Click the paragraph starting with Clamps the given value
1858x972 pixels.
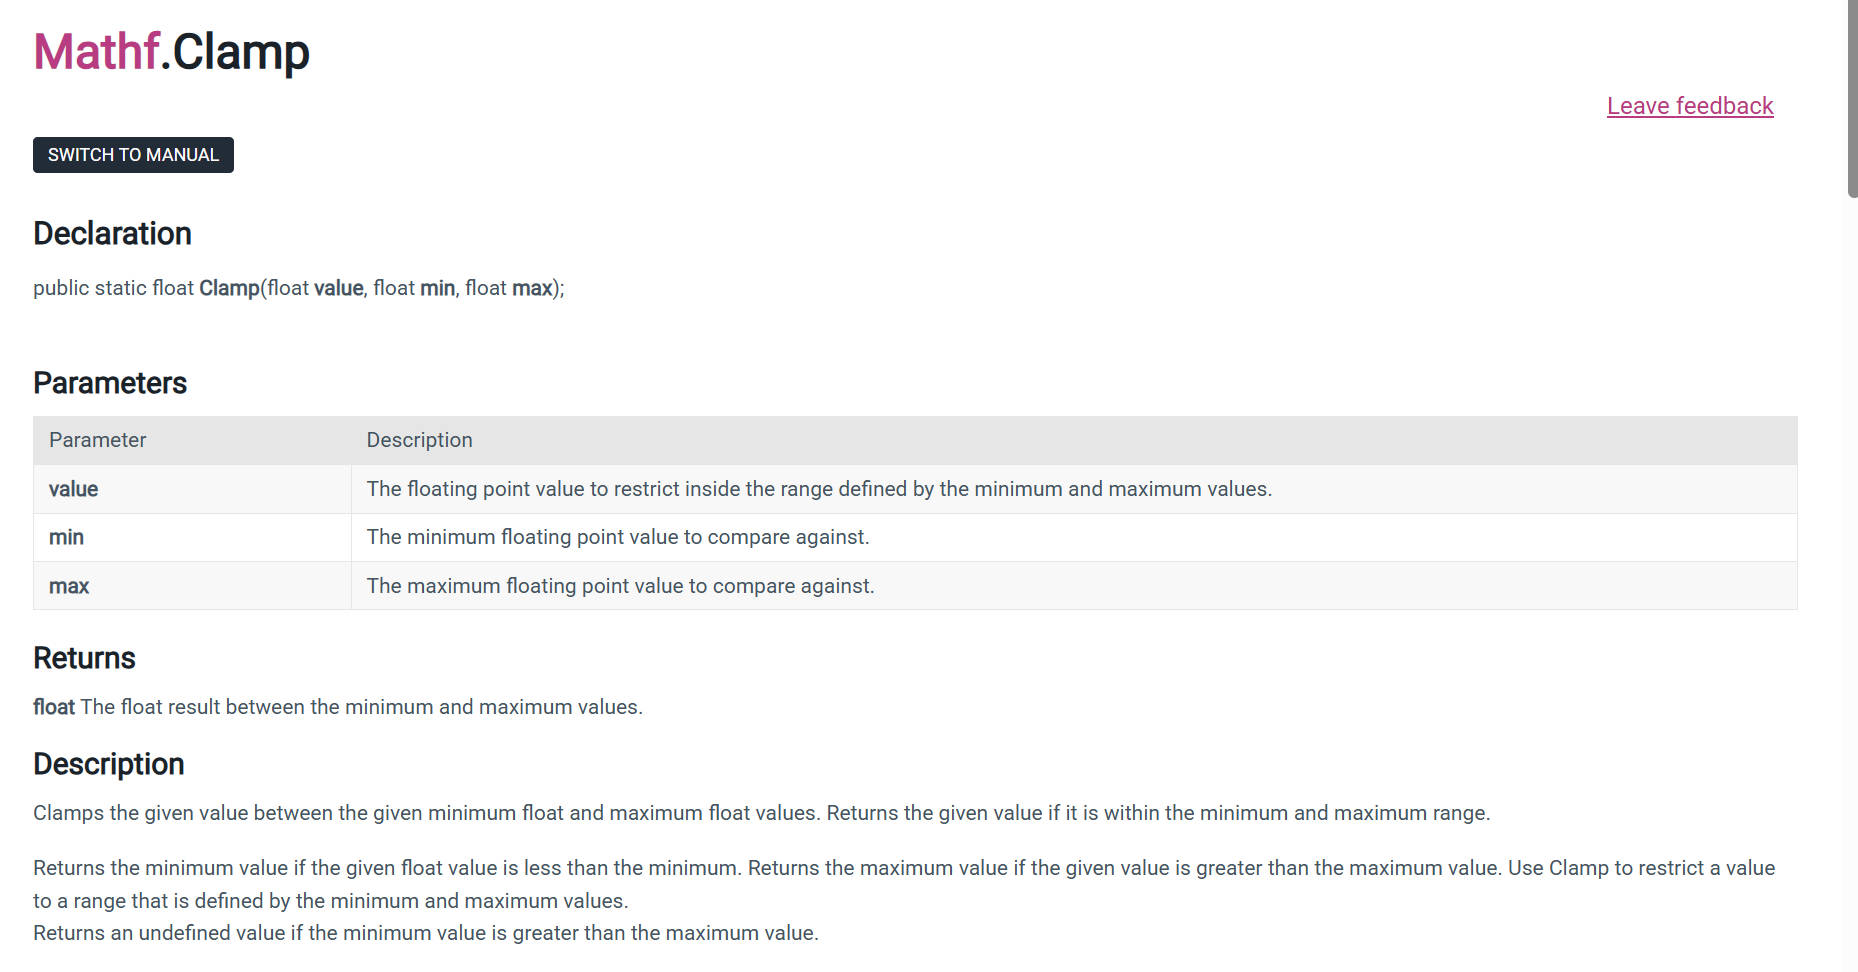tap(760, 813)
